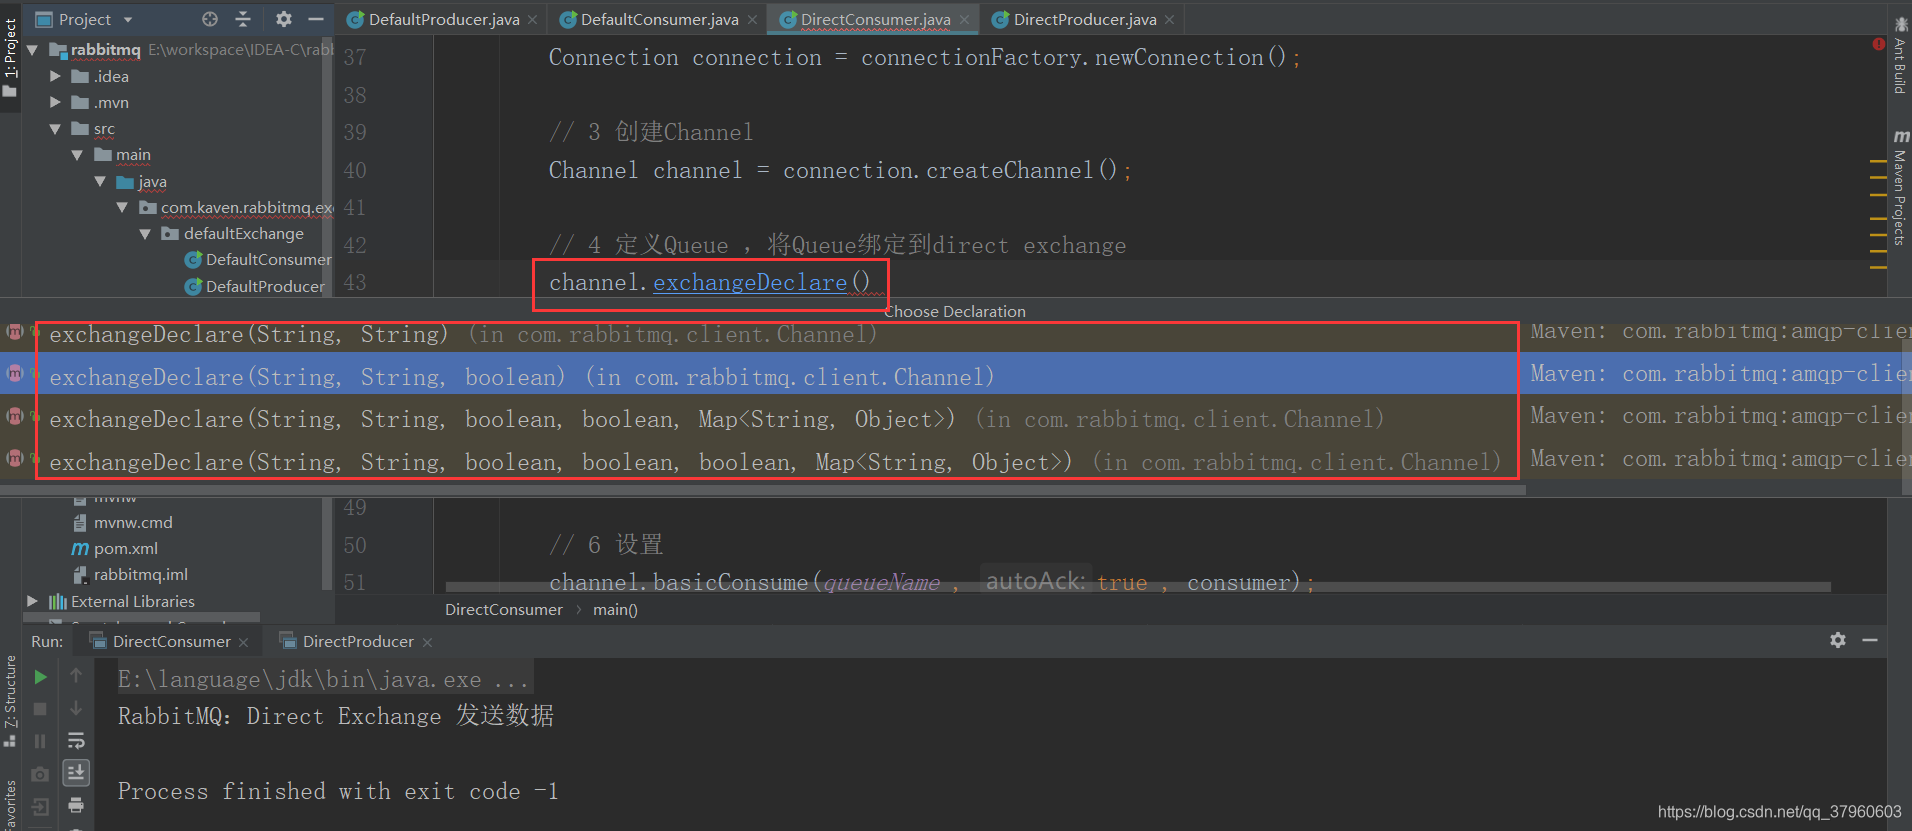Click main() in editor breadcrumb

(615, 610)
